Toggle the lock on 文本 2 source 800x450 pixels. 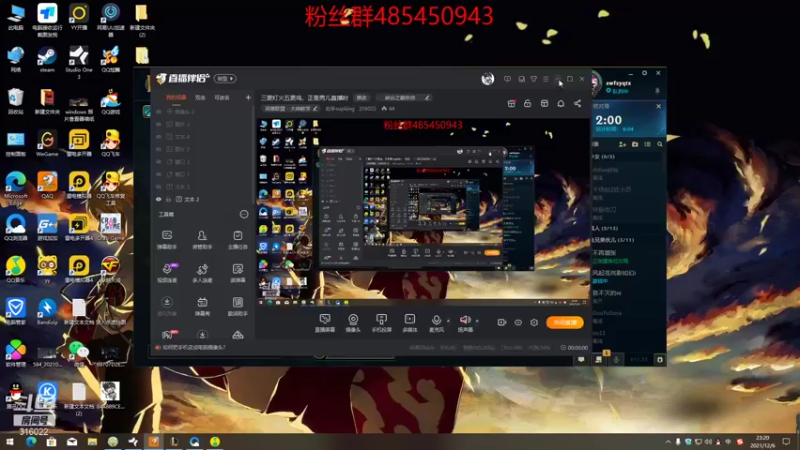point(168,199)
